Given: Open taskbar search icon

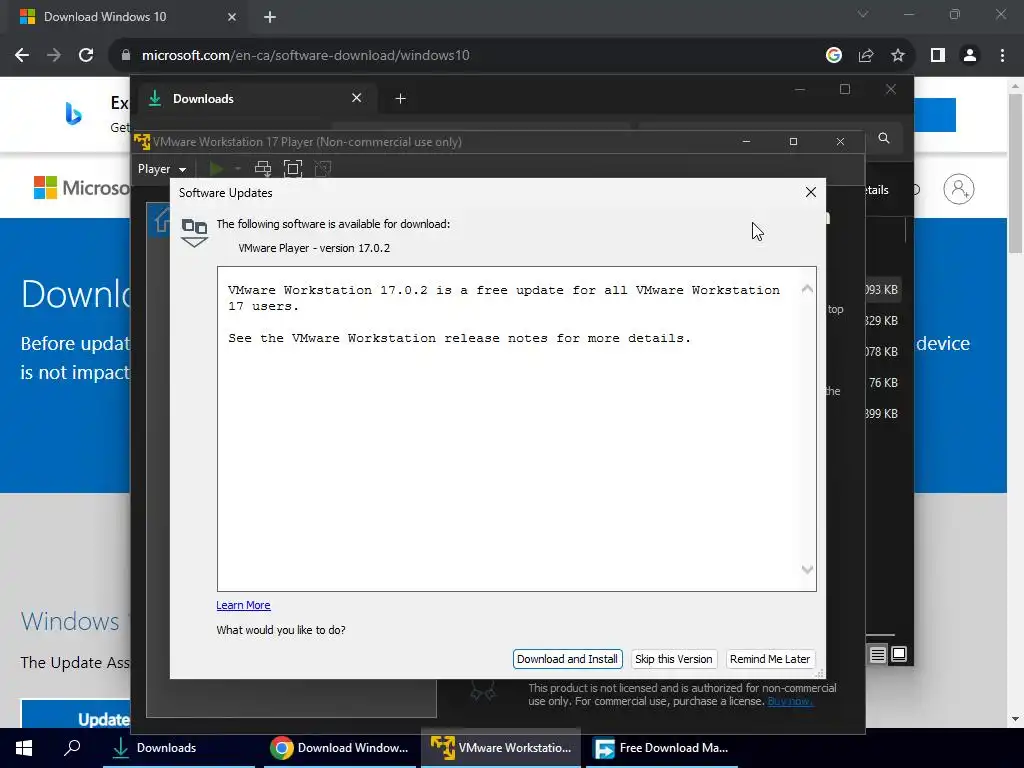Looking at the screenshot, I should pyautogui.click(x=72, y=748).
